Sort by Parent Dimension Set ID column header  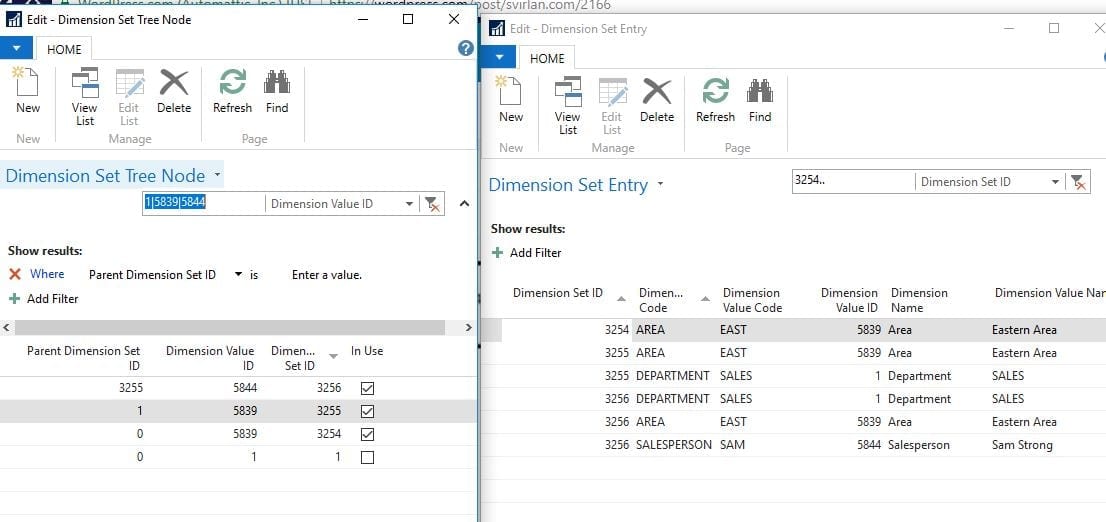83,358
